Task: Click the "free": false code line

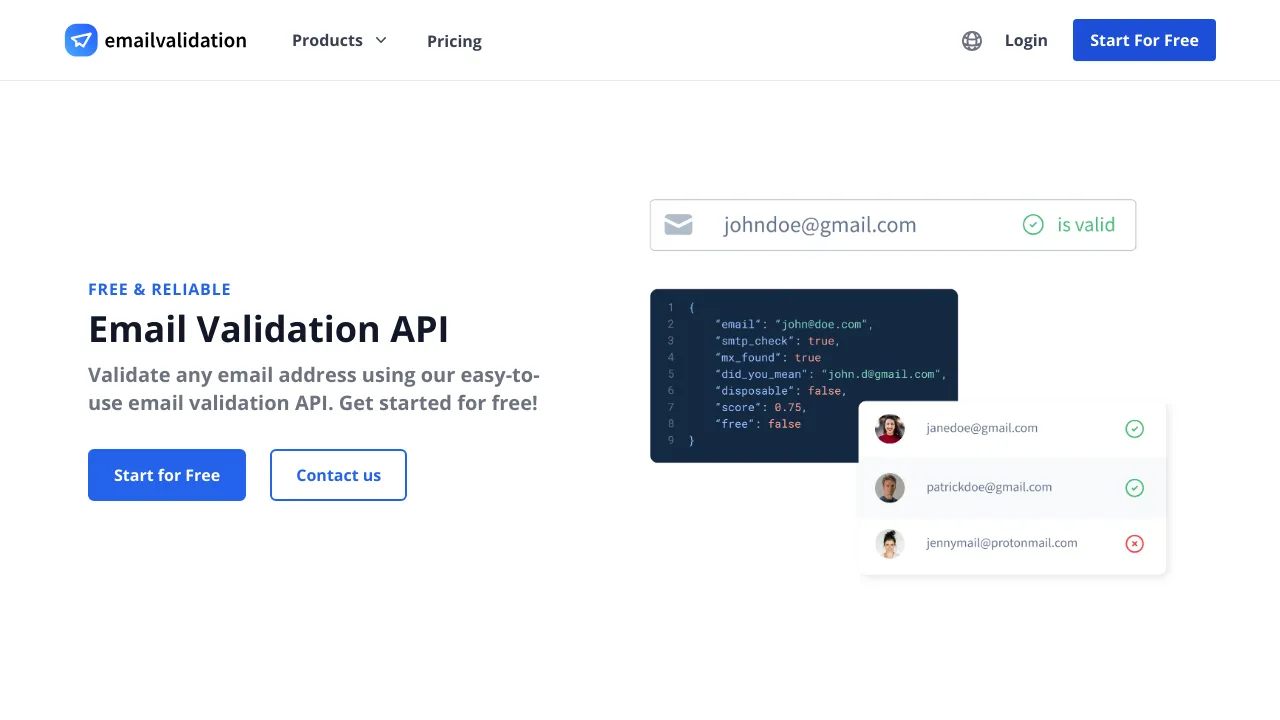Action: click(x=758, y=423)
